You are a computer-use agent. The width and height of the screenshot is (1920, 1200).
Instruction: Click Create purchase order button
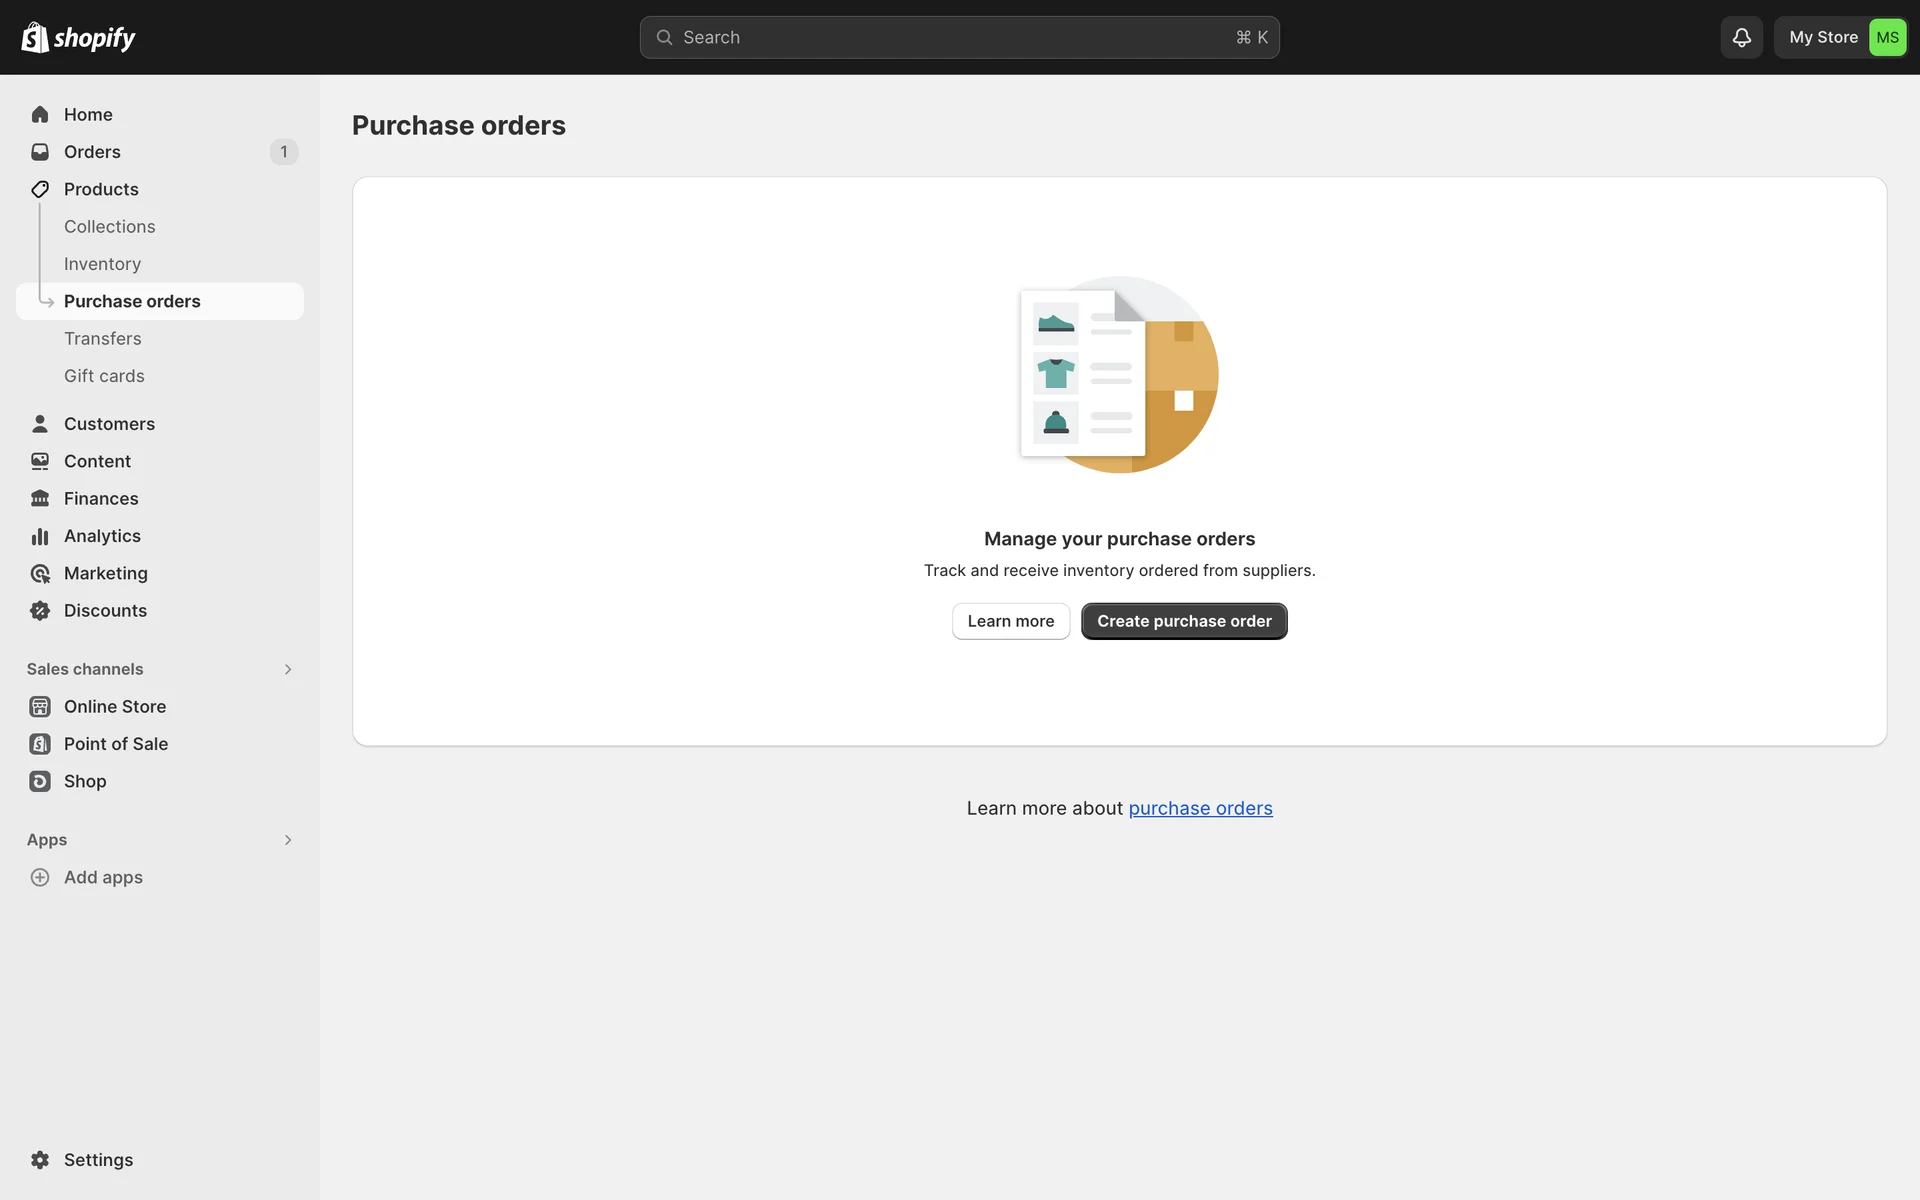(x=1184, y=621)
